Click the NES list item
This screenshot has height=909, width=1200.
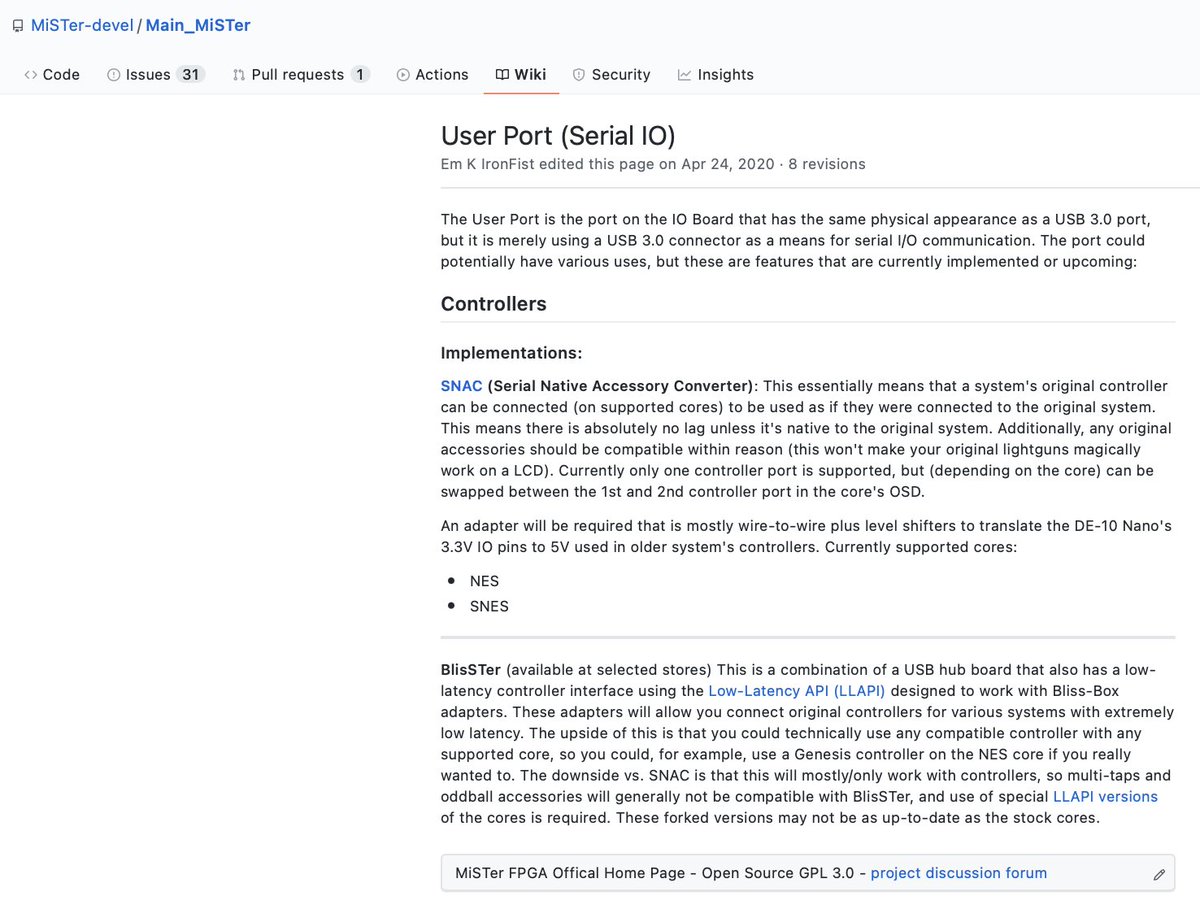tap(484, 581)
